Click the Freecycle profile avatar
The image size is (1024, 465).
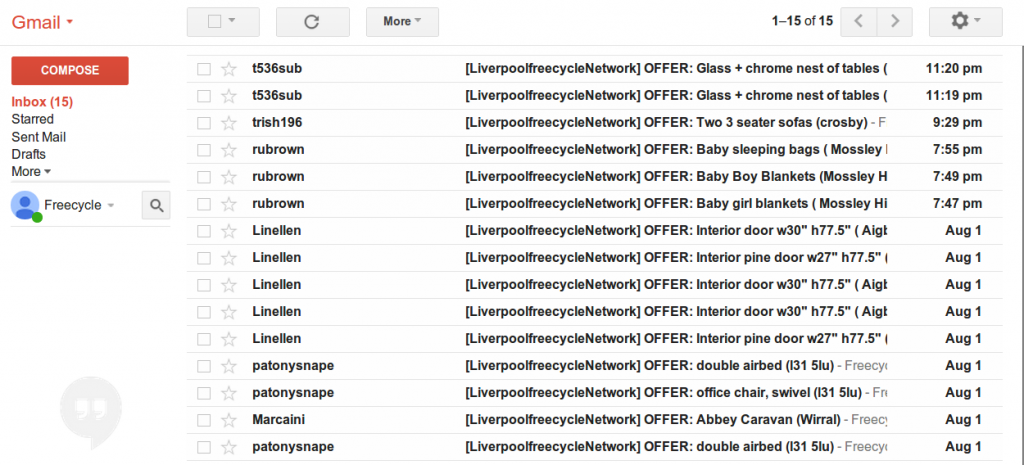click(x=25, y=206)
